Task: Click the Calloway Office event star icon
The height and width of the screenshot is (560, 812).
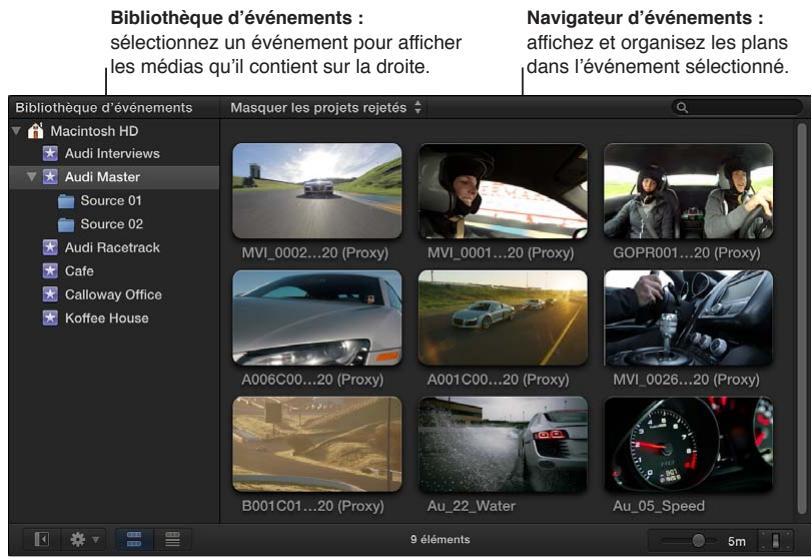Action: tap(50, 294)
